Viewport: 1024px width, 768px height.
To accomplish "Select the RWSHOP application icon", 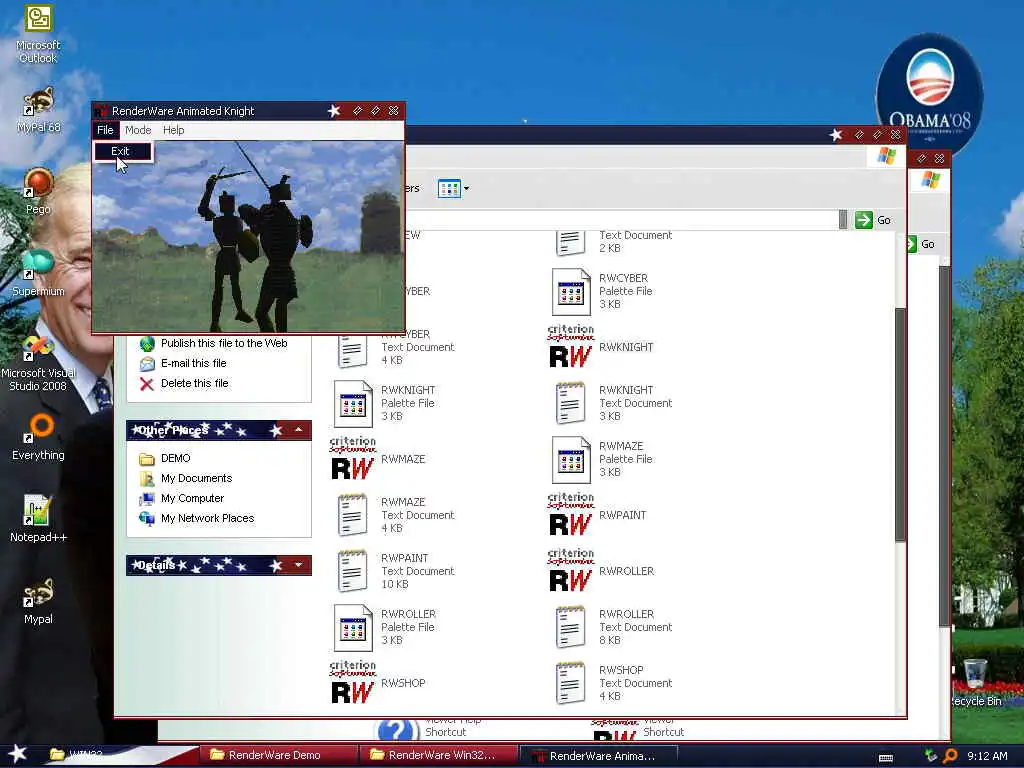I will (353, 683).
